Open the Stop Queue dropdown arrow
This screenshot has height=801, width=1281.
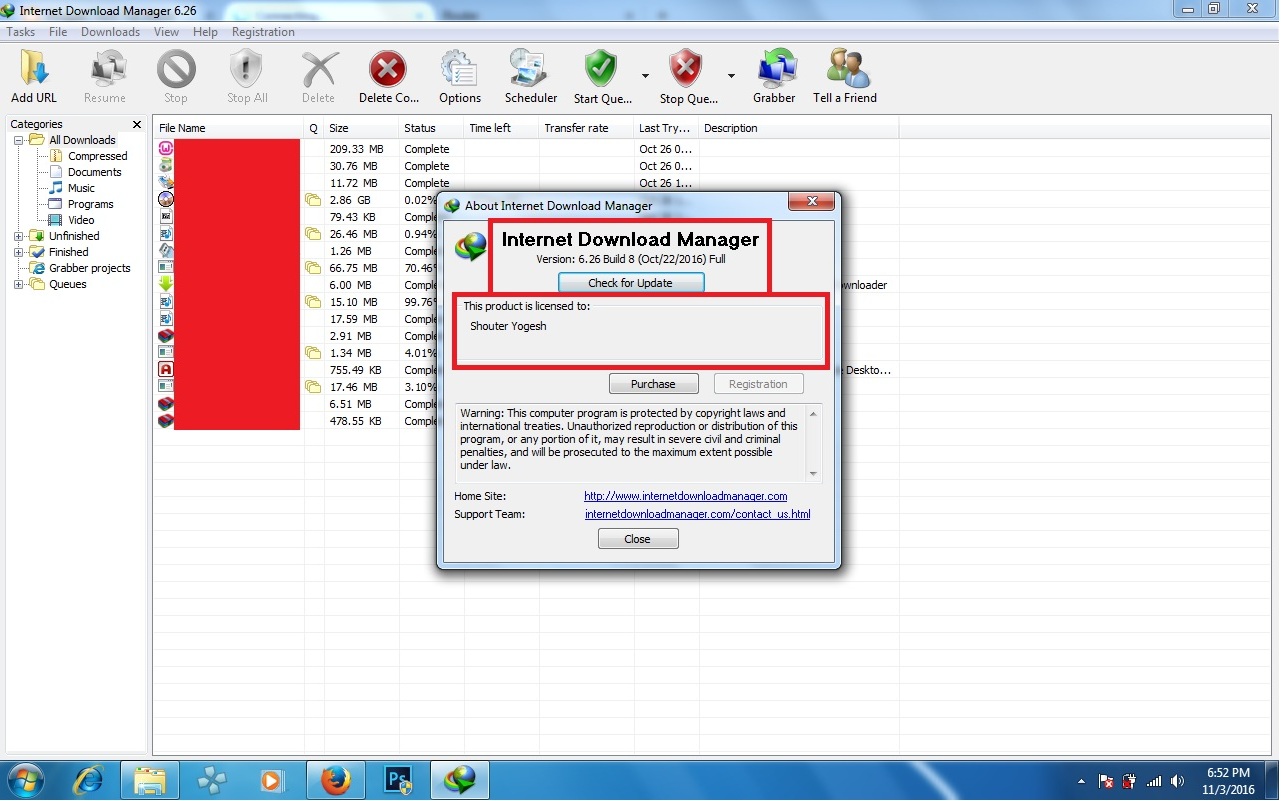(x=731, y=76)
